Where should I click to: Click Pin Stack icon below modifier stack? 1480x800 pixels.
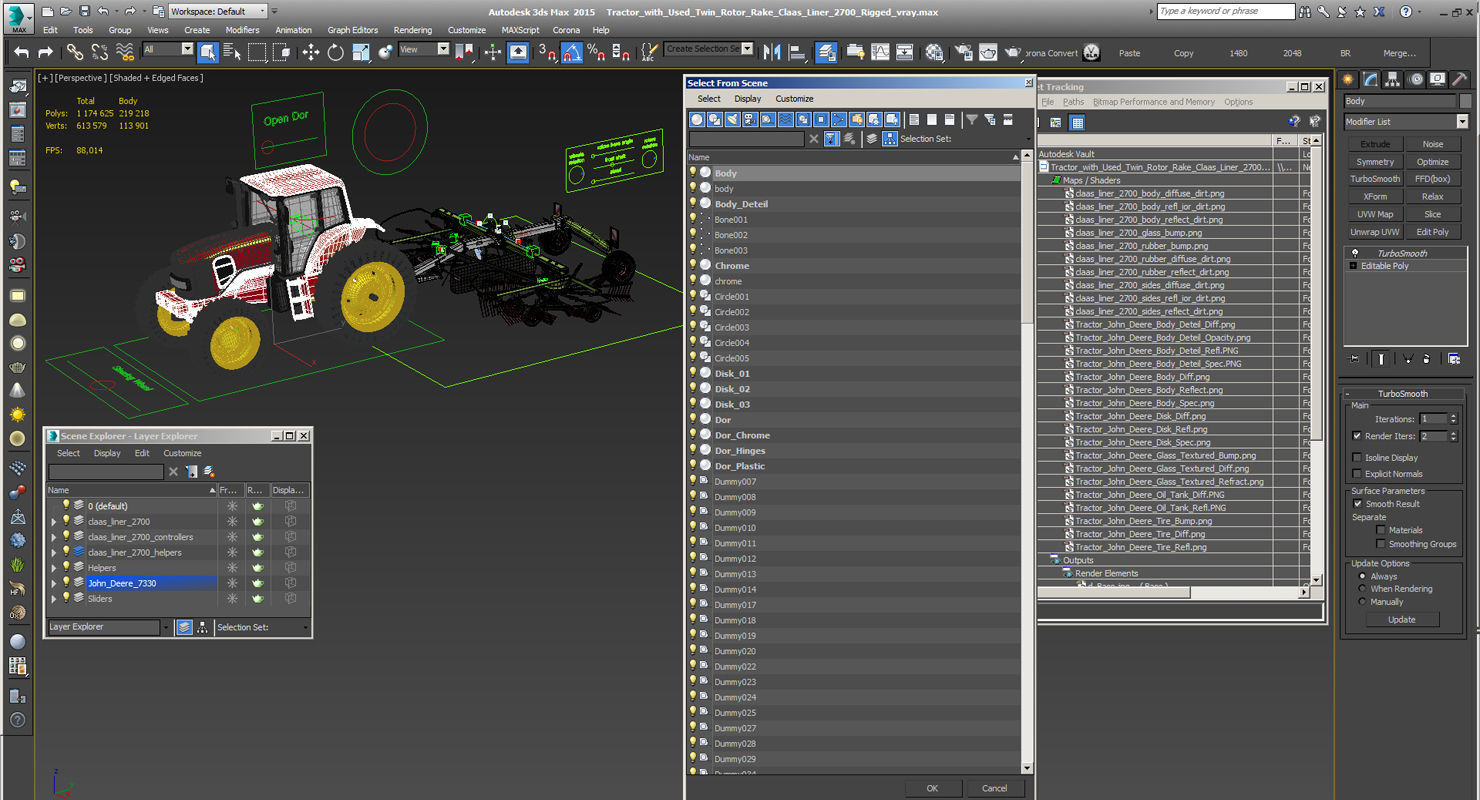point(1355,358)
